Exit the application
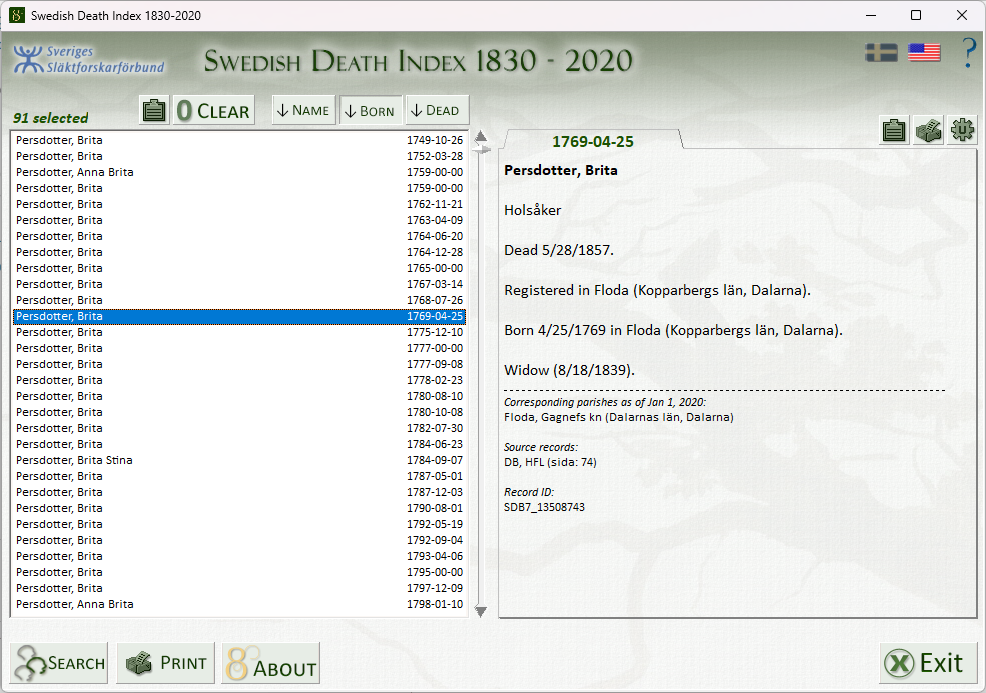Viewport: 986px width, 693px height. coord(928,663)
